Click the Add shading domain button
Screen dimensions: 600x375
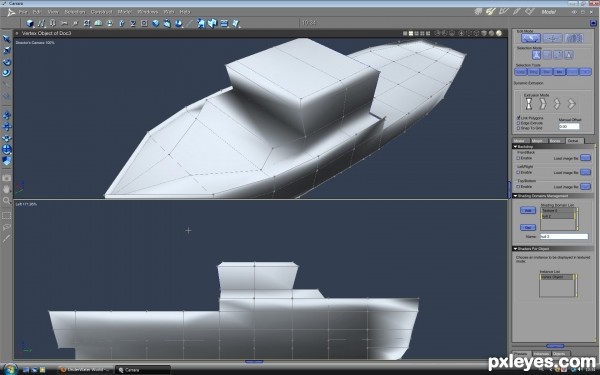click(x=528, y=210)
